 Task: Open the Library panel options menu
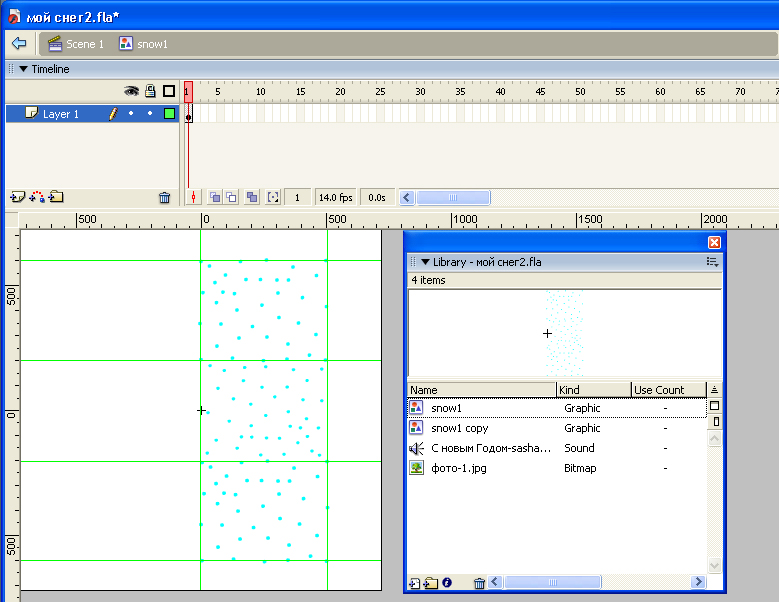[x=712, y=262]
